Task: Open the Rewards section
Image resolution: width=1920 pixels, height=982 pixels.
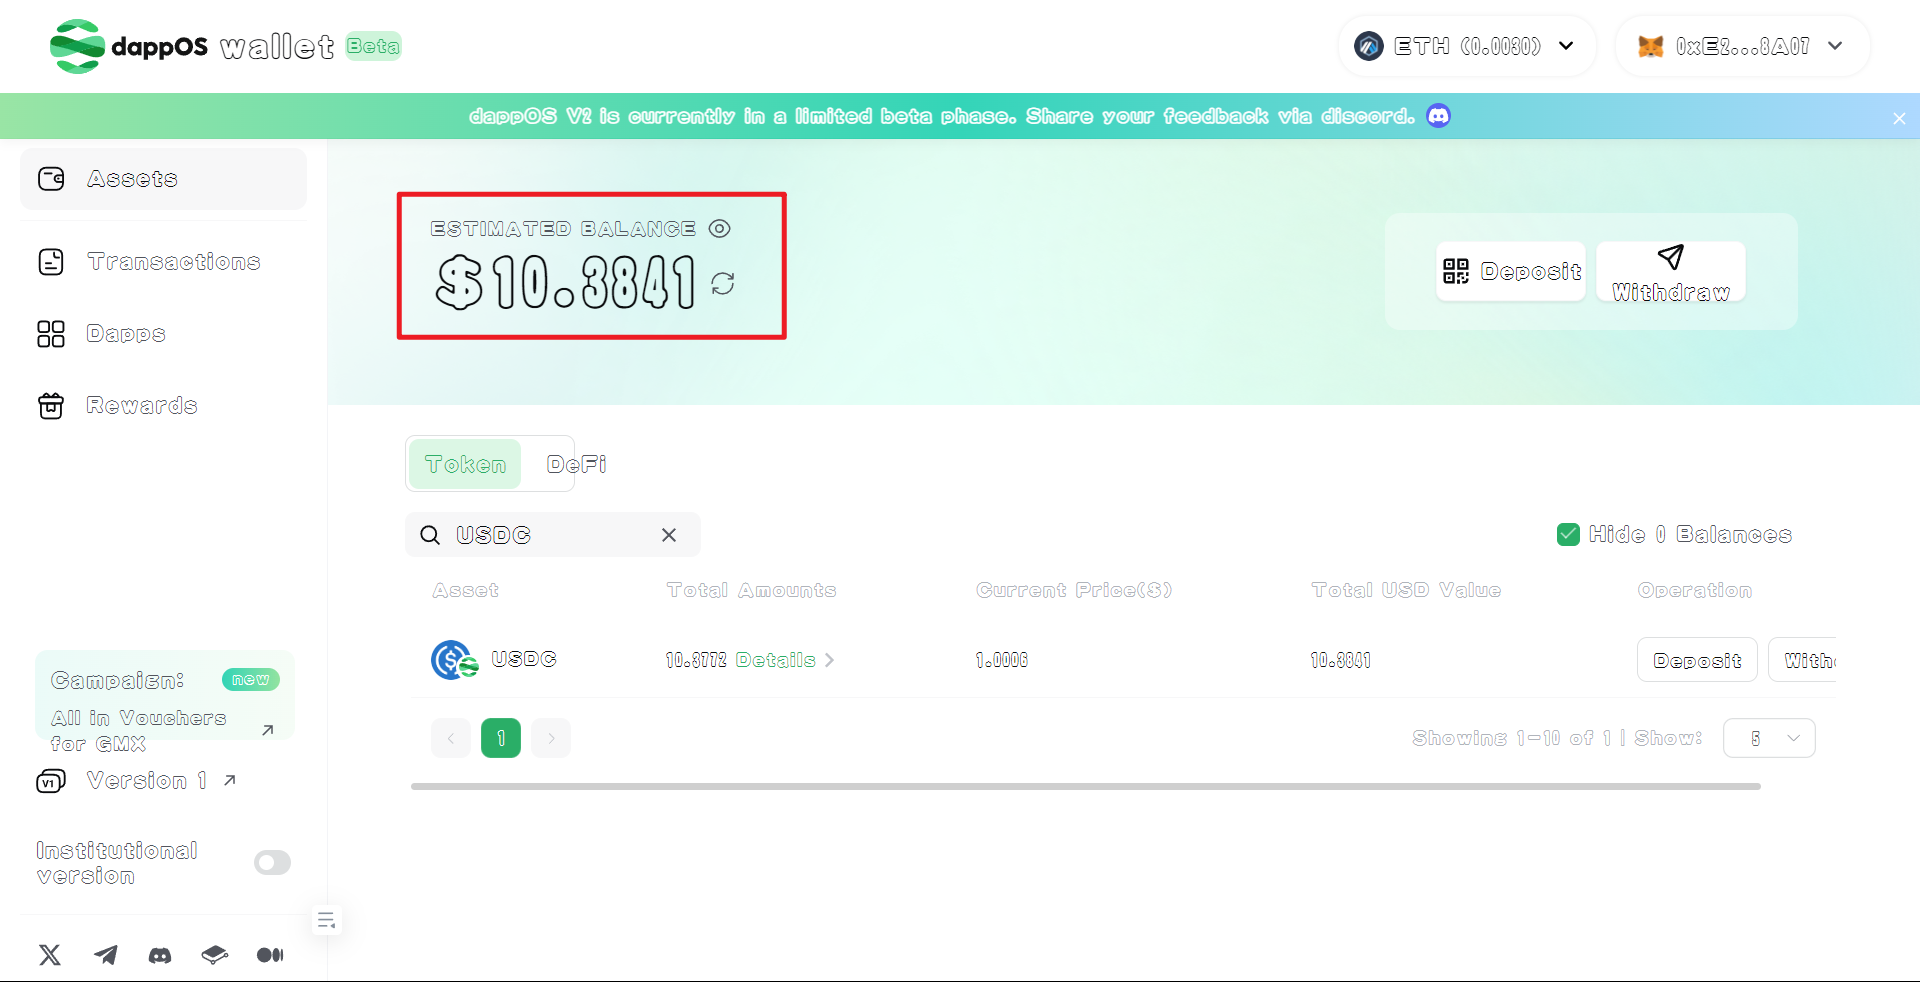Action: click(163, 406)
